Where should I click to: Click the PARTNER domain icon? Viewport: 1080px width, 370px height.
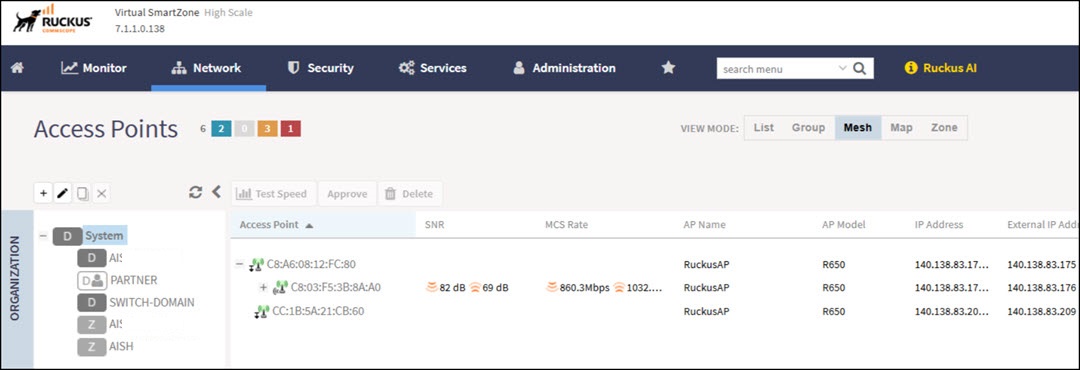[91, 280]
